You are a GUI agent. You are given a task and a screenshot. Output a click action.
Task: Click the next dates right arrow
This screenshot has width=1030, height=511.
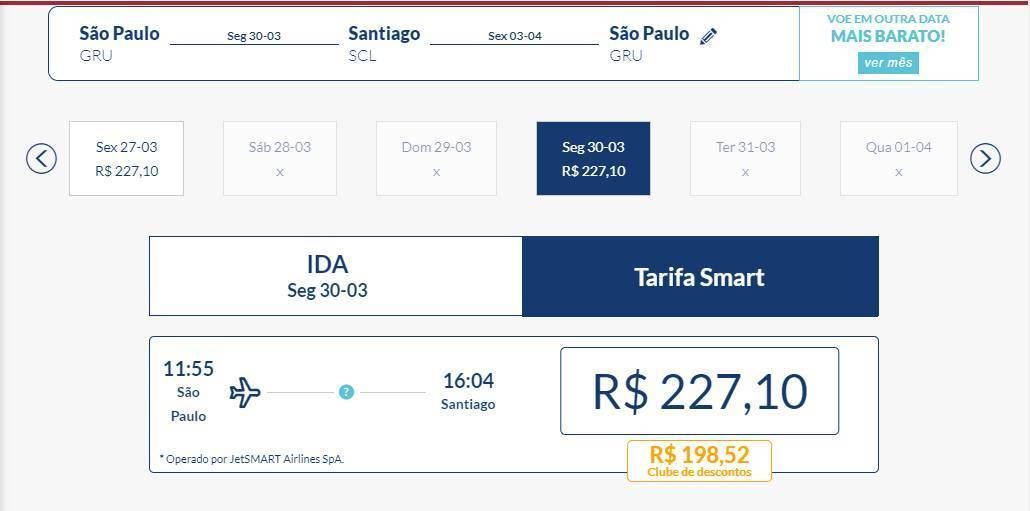coord(985,159)
